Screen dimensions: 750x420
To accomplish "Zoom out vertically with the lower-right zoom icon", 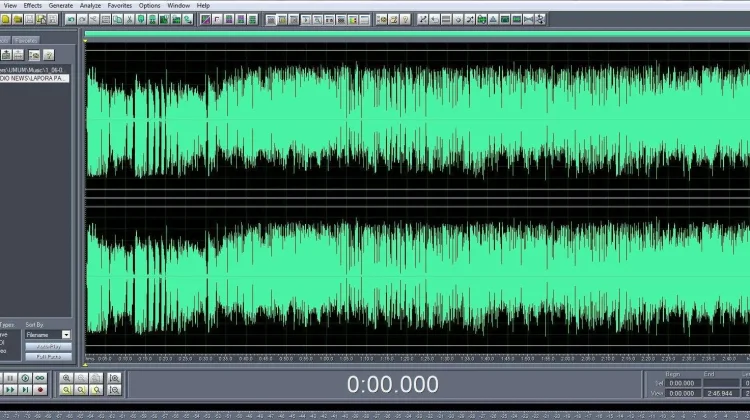I will pyautogui.click(x=114, y=390).
